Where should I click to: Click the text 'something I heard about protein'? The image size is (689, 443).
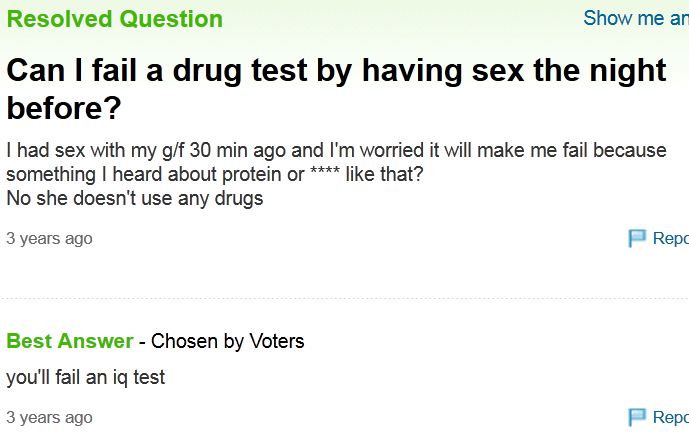(144, 174)
